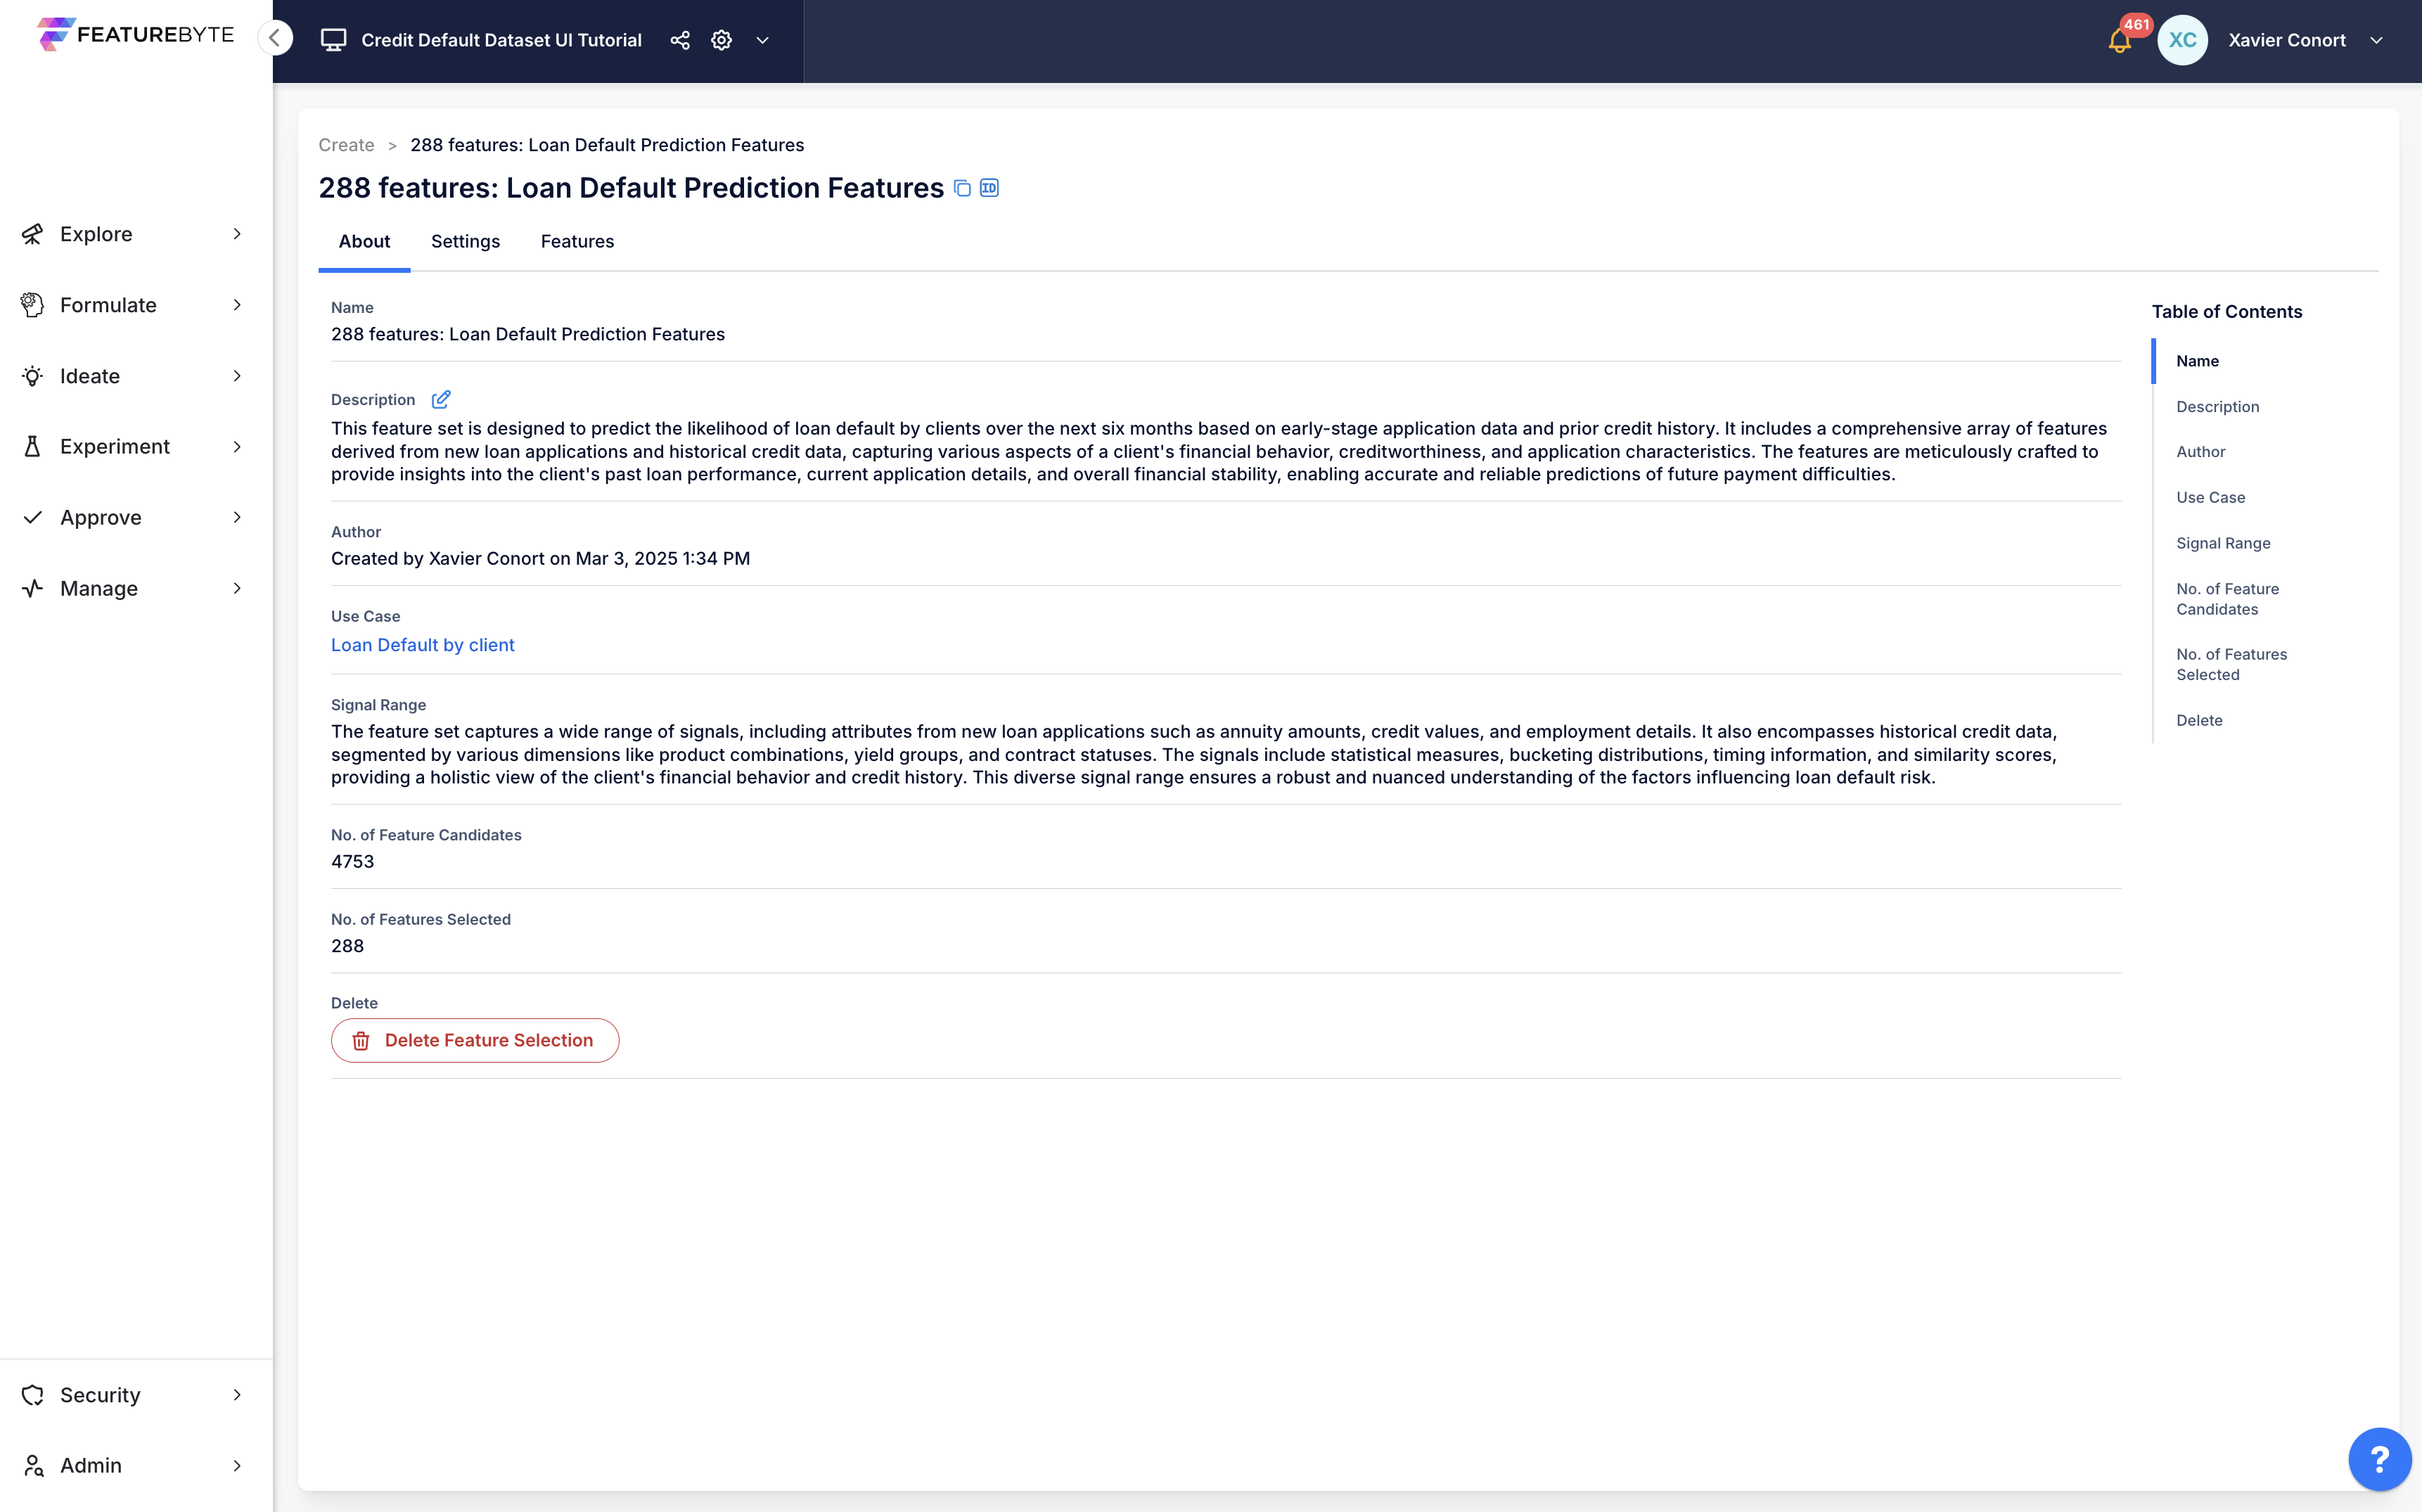Viewport: 2422px width, 1512px height.
Task: Expand the Experiment menu chevron
Action: tap(237, 446)
